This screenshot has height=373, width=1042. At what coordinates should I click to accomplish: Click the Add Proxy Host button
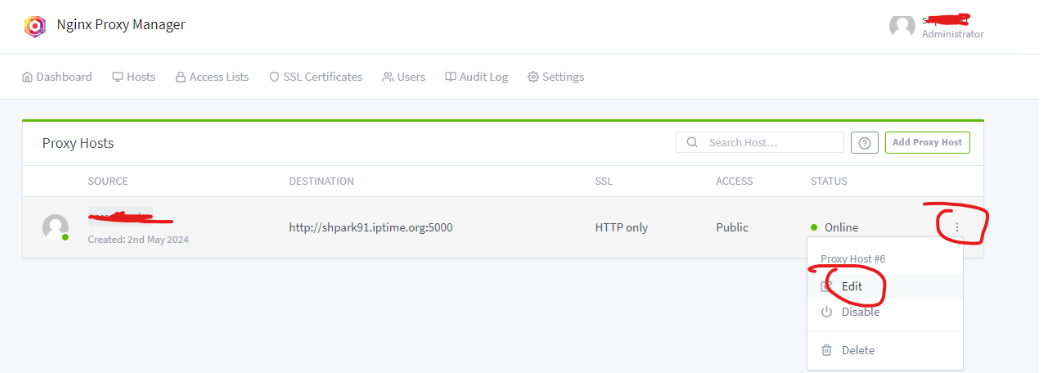pos(927,142)
